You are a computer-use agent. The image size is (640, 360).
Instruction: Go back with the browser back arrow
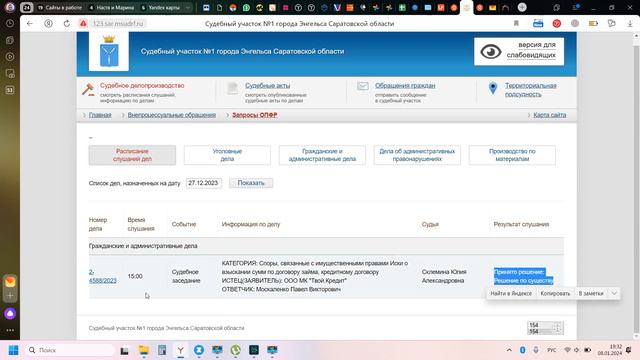coord(29,24)
